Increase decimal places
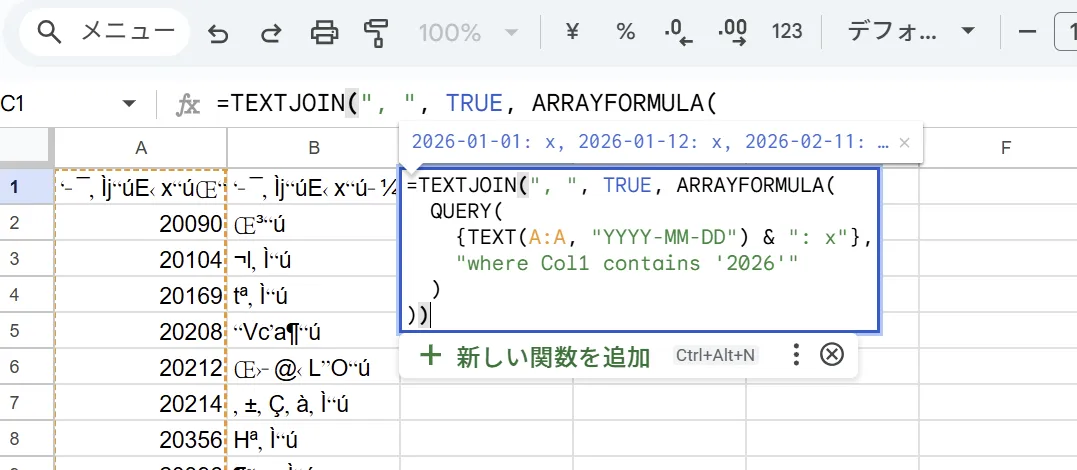 coord(734,32)
